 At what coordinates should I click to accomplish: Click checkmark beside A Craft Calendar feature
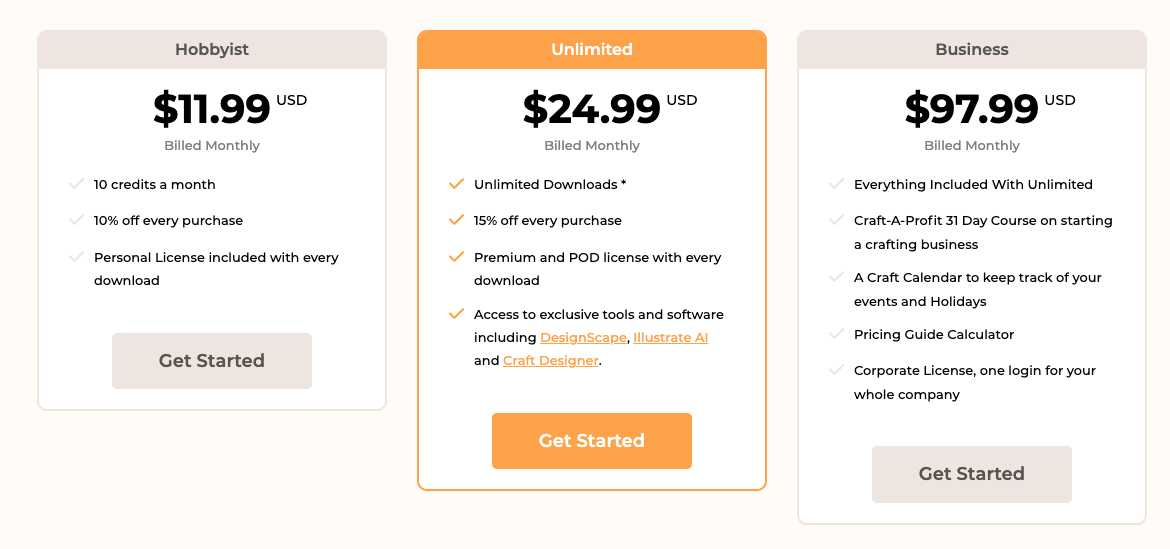coord(836,277)
